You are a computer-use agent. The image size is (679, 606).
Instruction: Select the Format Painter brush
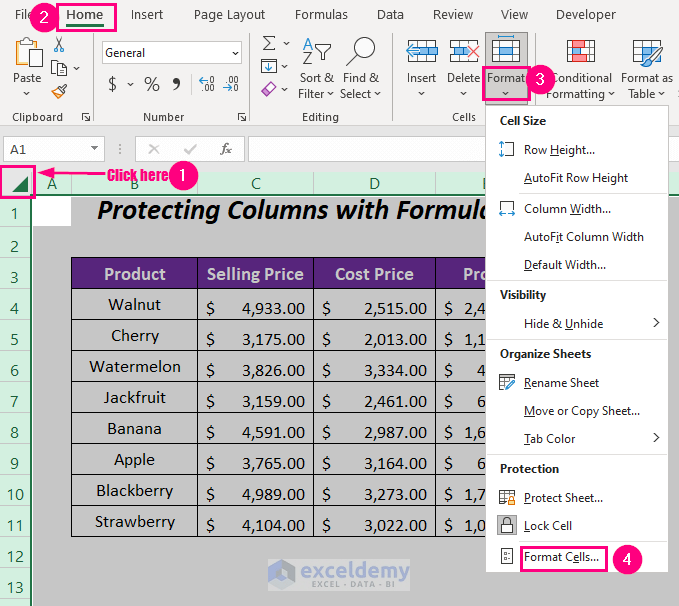pyautogui.click(x=59, y=91)
